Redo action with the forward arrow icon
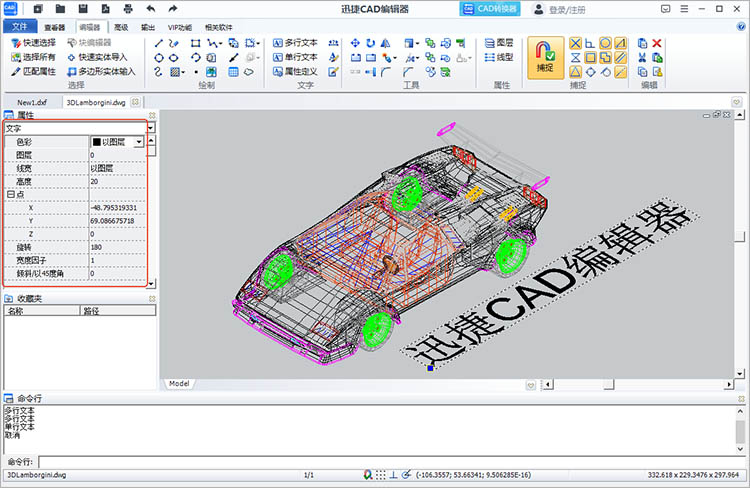The height and width of the screenshot is (488, 750). pyautogui.click(x=173, y=9)
